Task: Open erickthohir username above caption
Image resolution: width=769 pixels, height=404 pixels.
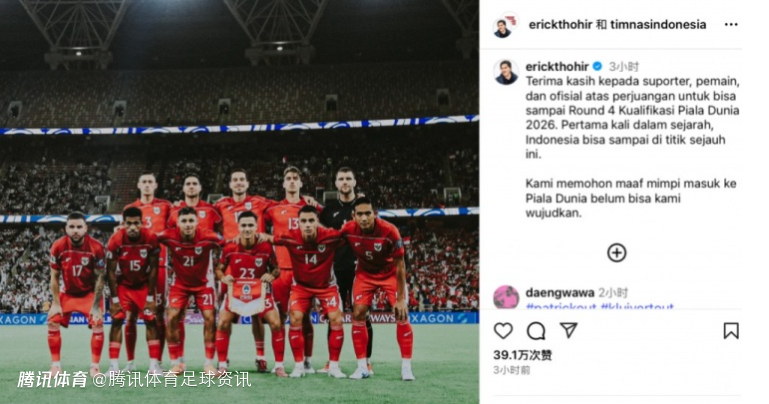Action: (x=557, y=66)
